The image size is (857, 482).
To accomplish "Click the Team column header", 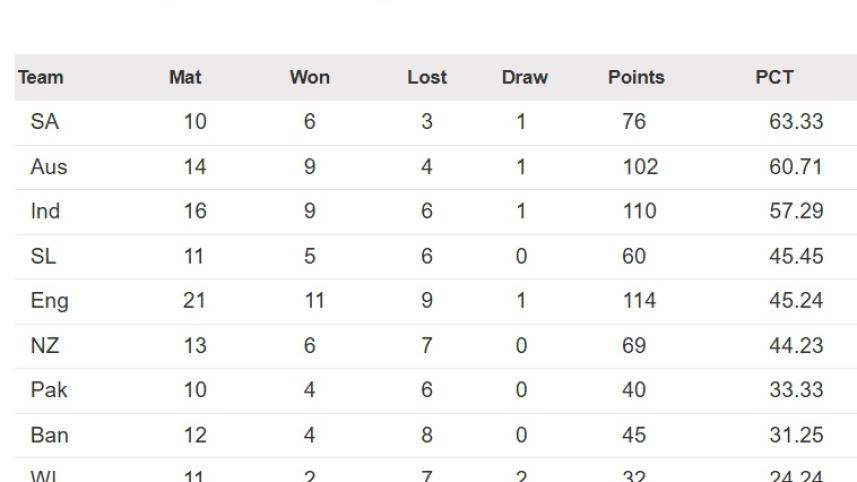I will click(x=41, y=77).
